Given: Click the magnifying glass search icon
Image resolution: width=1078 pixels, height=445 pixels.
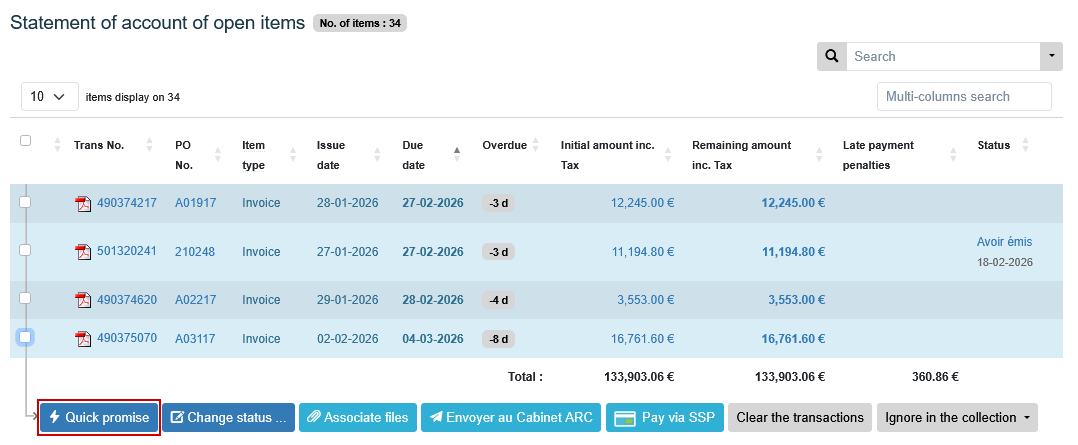Looking at the screenshot, I should pyautogui.click(x=832, y=57).
